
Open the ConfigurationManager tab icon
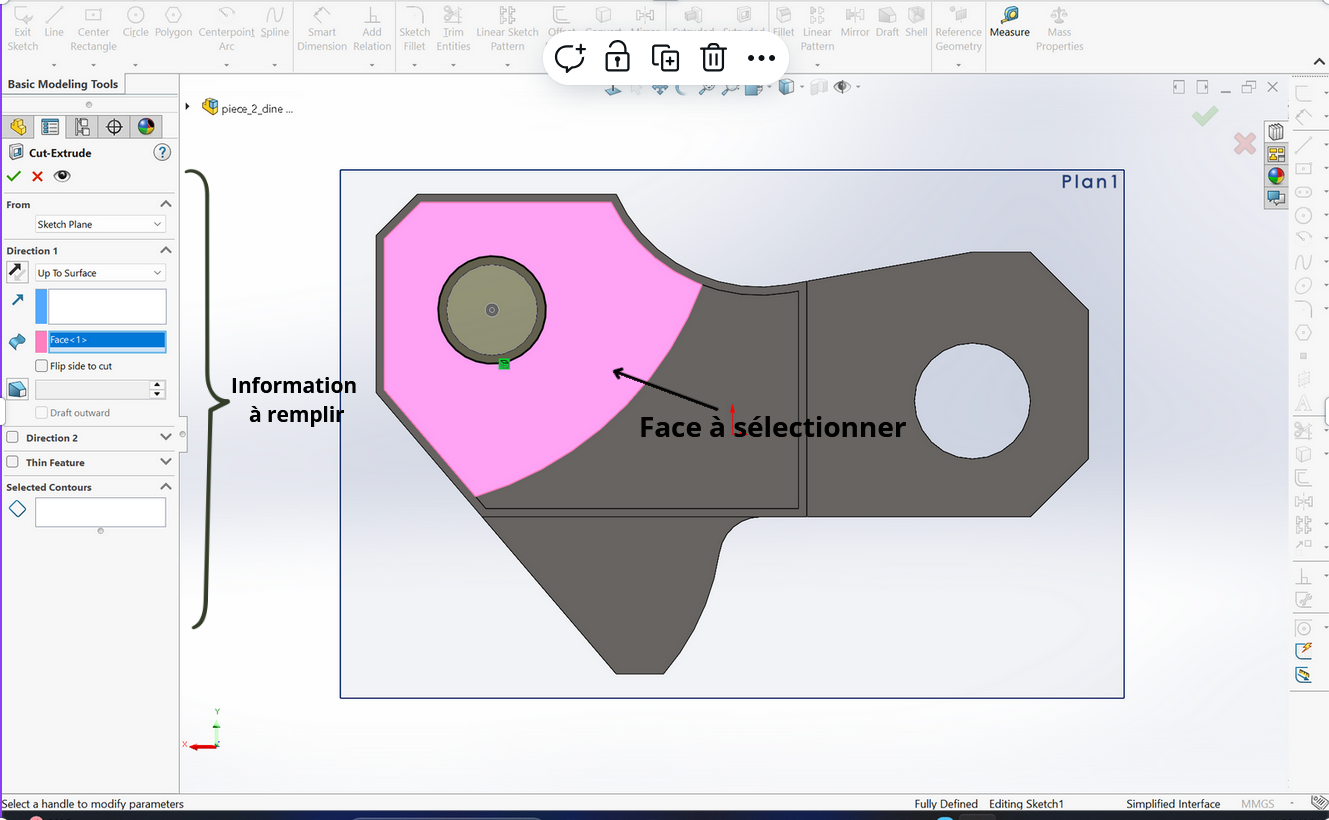coord(82,127)
